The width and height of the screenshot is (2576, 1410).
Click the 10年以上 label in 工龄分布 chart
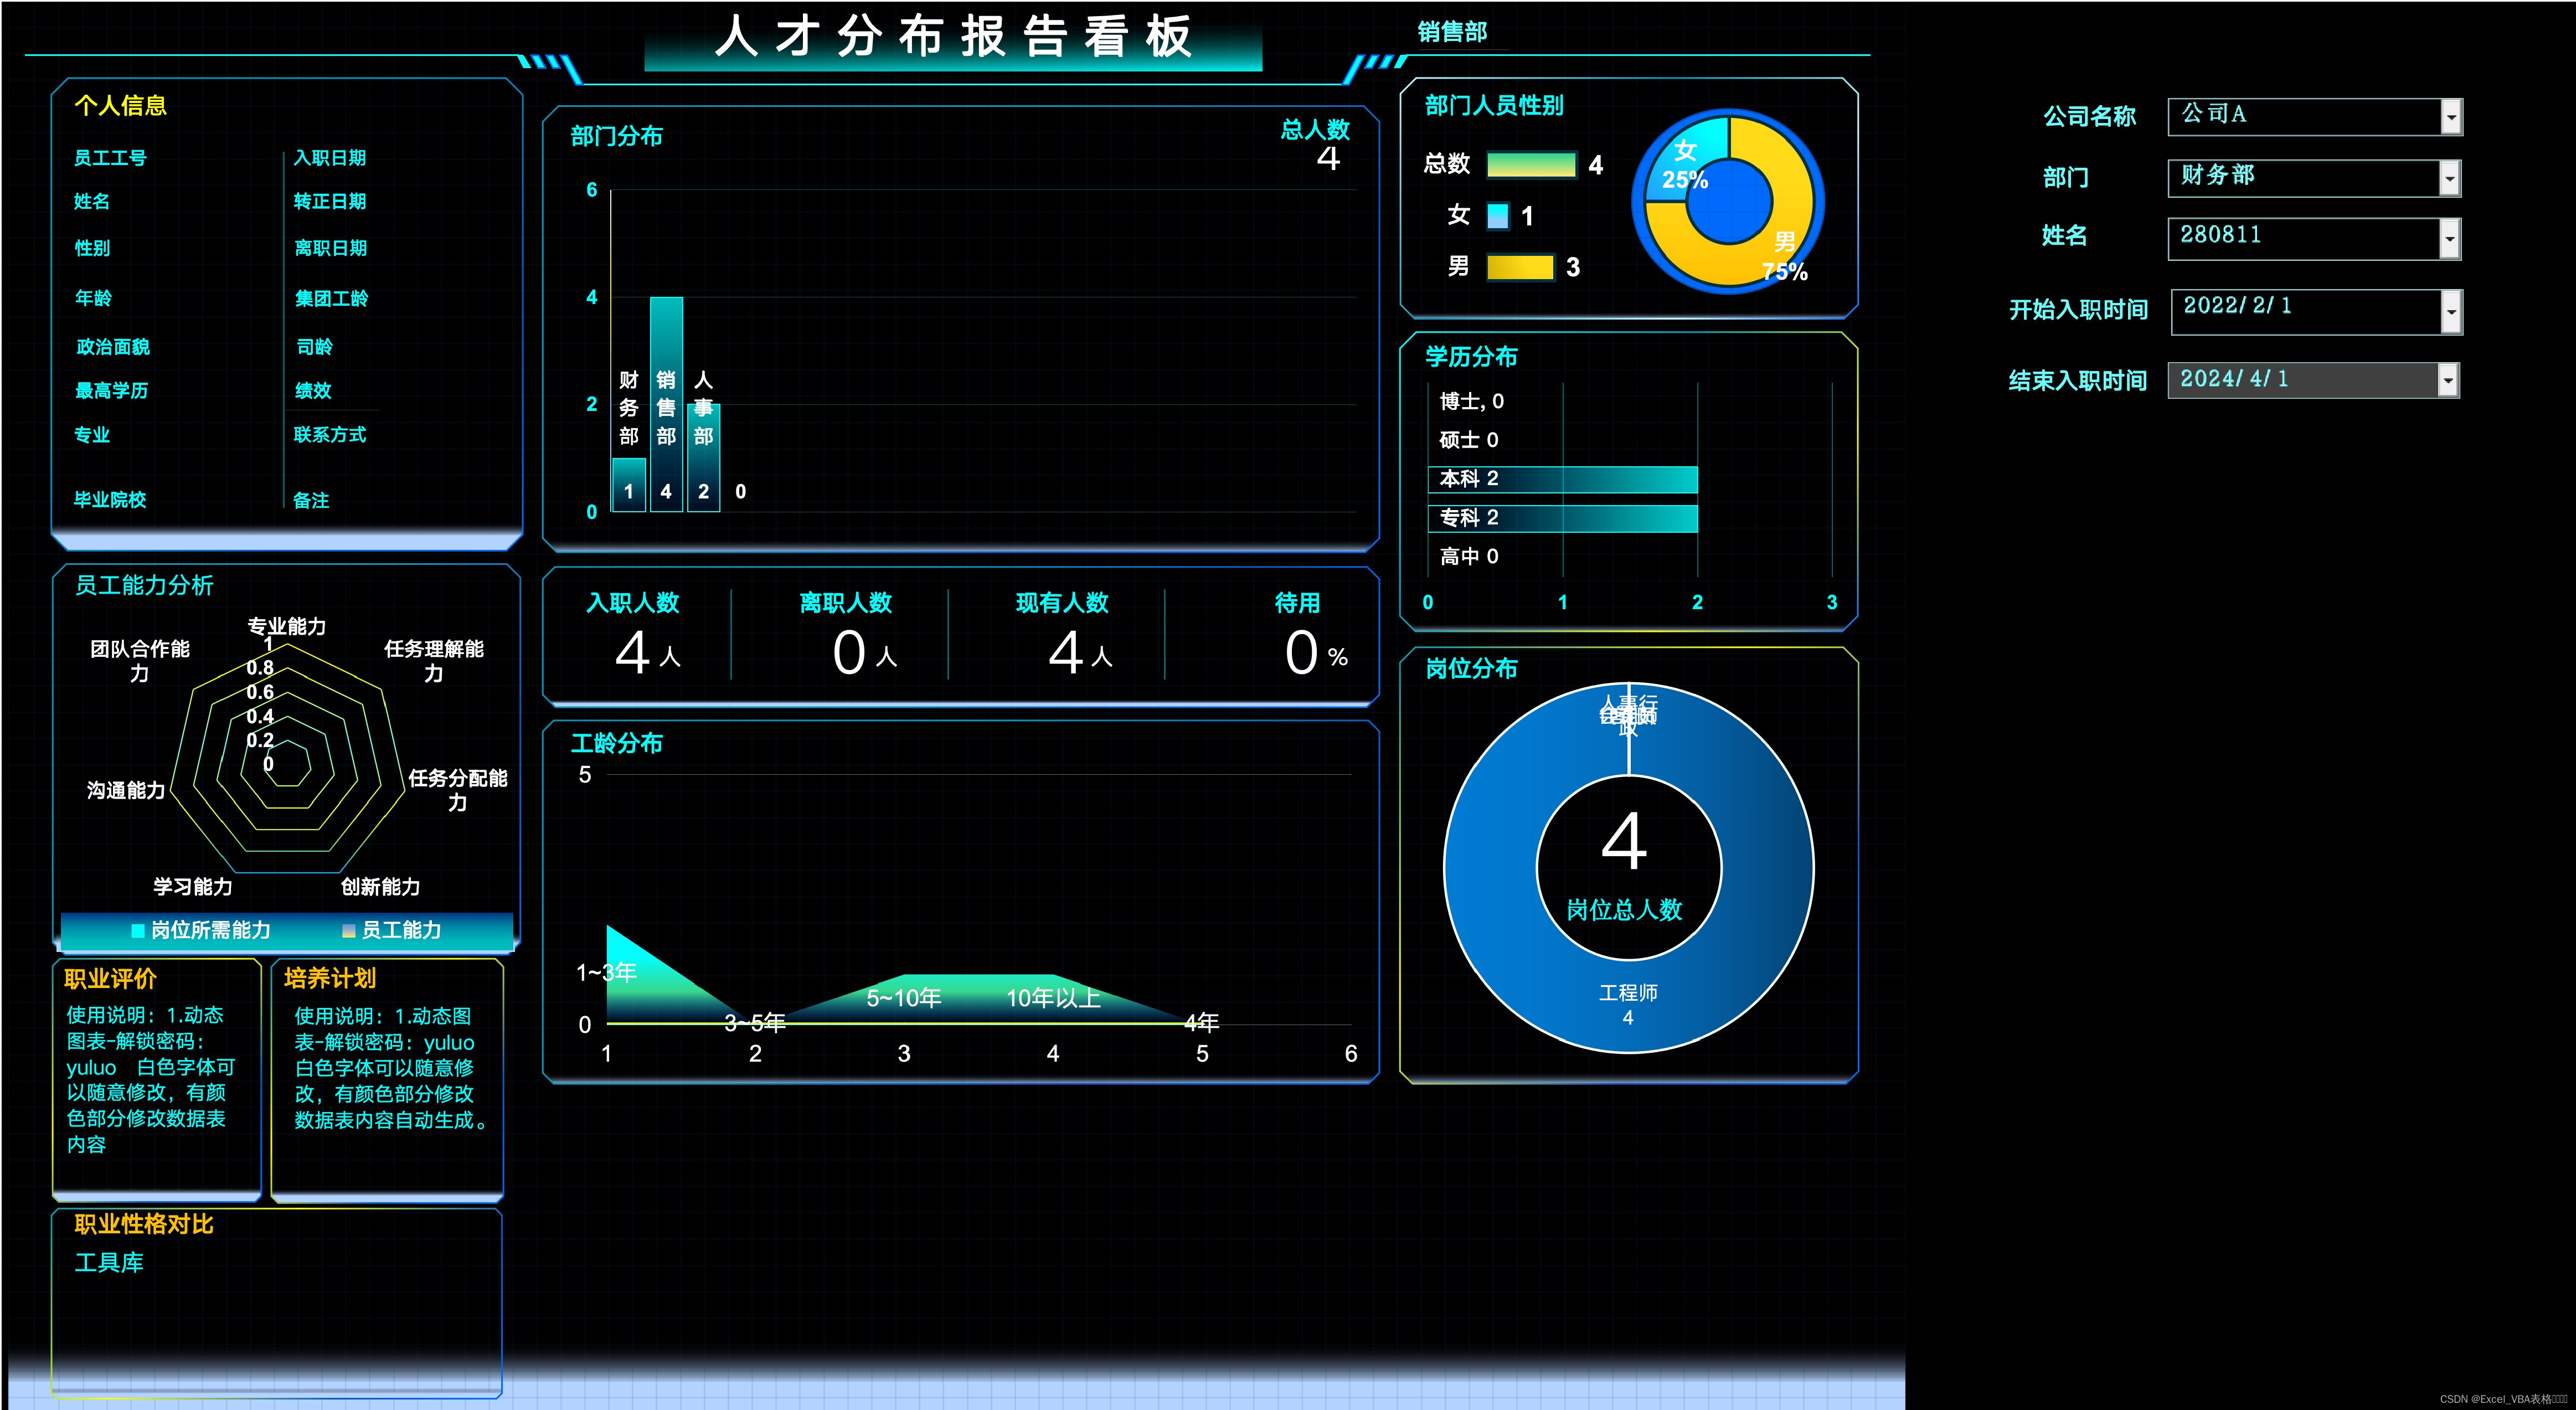click(x=1053, y=998)
